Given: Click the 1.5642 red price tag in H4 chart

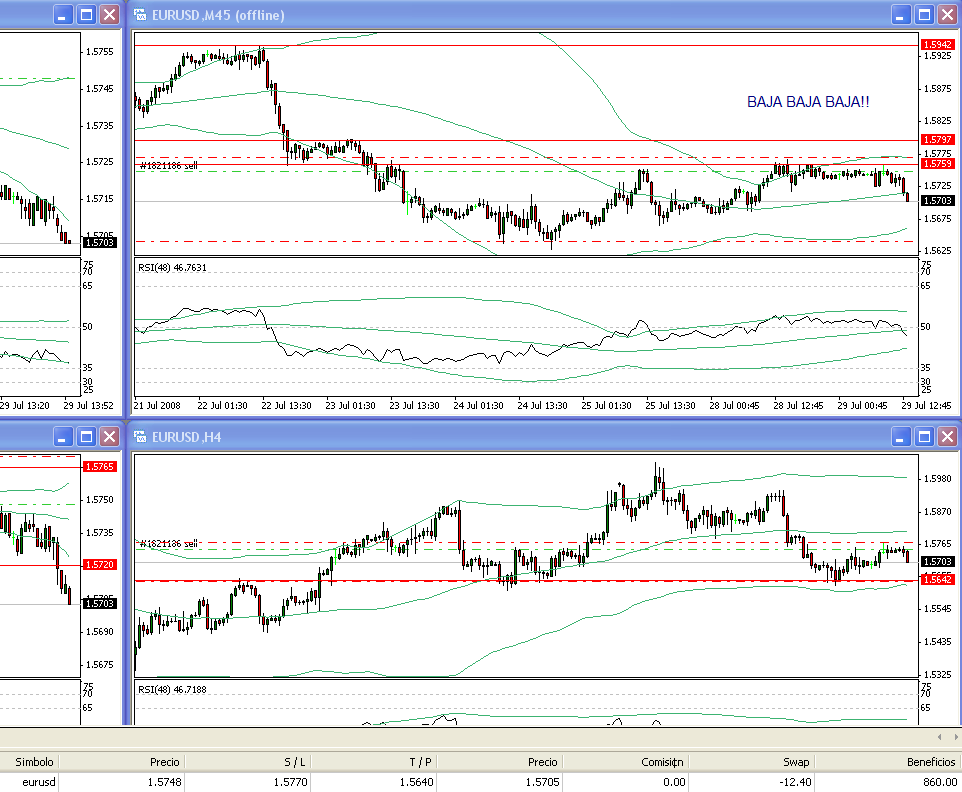Looking at the screenshot, I should (x=937, y=579).
